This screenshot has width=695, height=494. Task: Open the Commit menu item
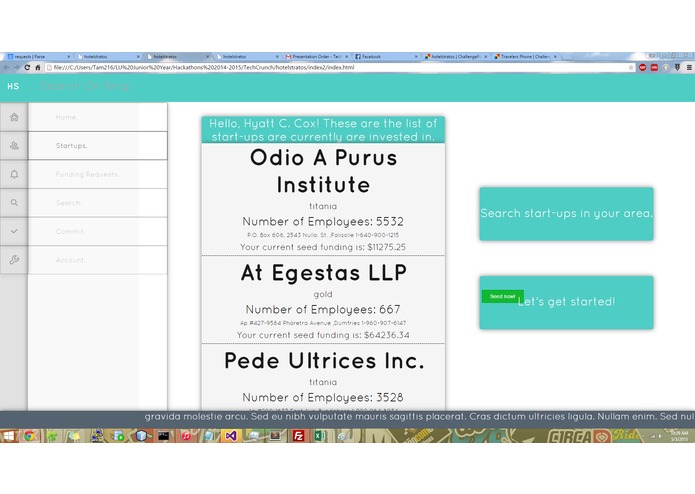click(x=98, y=231)
